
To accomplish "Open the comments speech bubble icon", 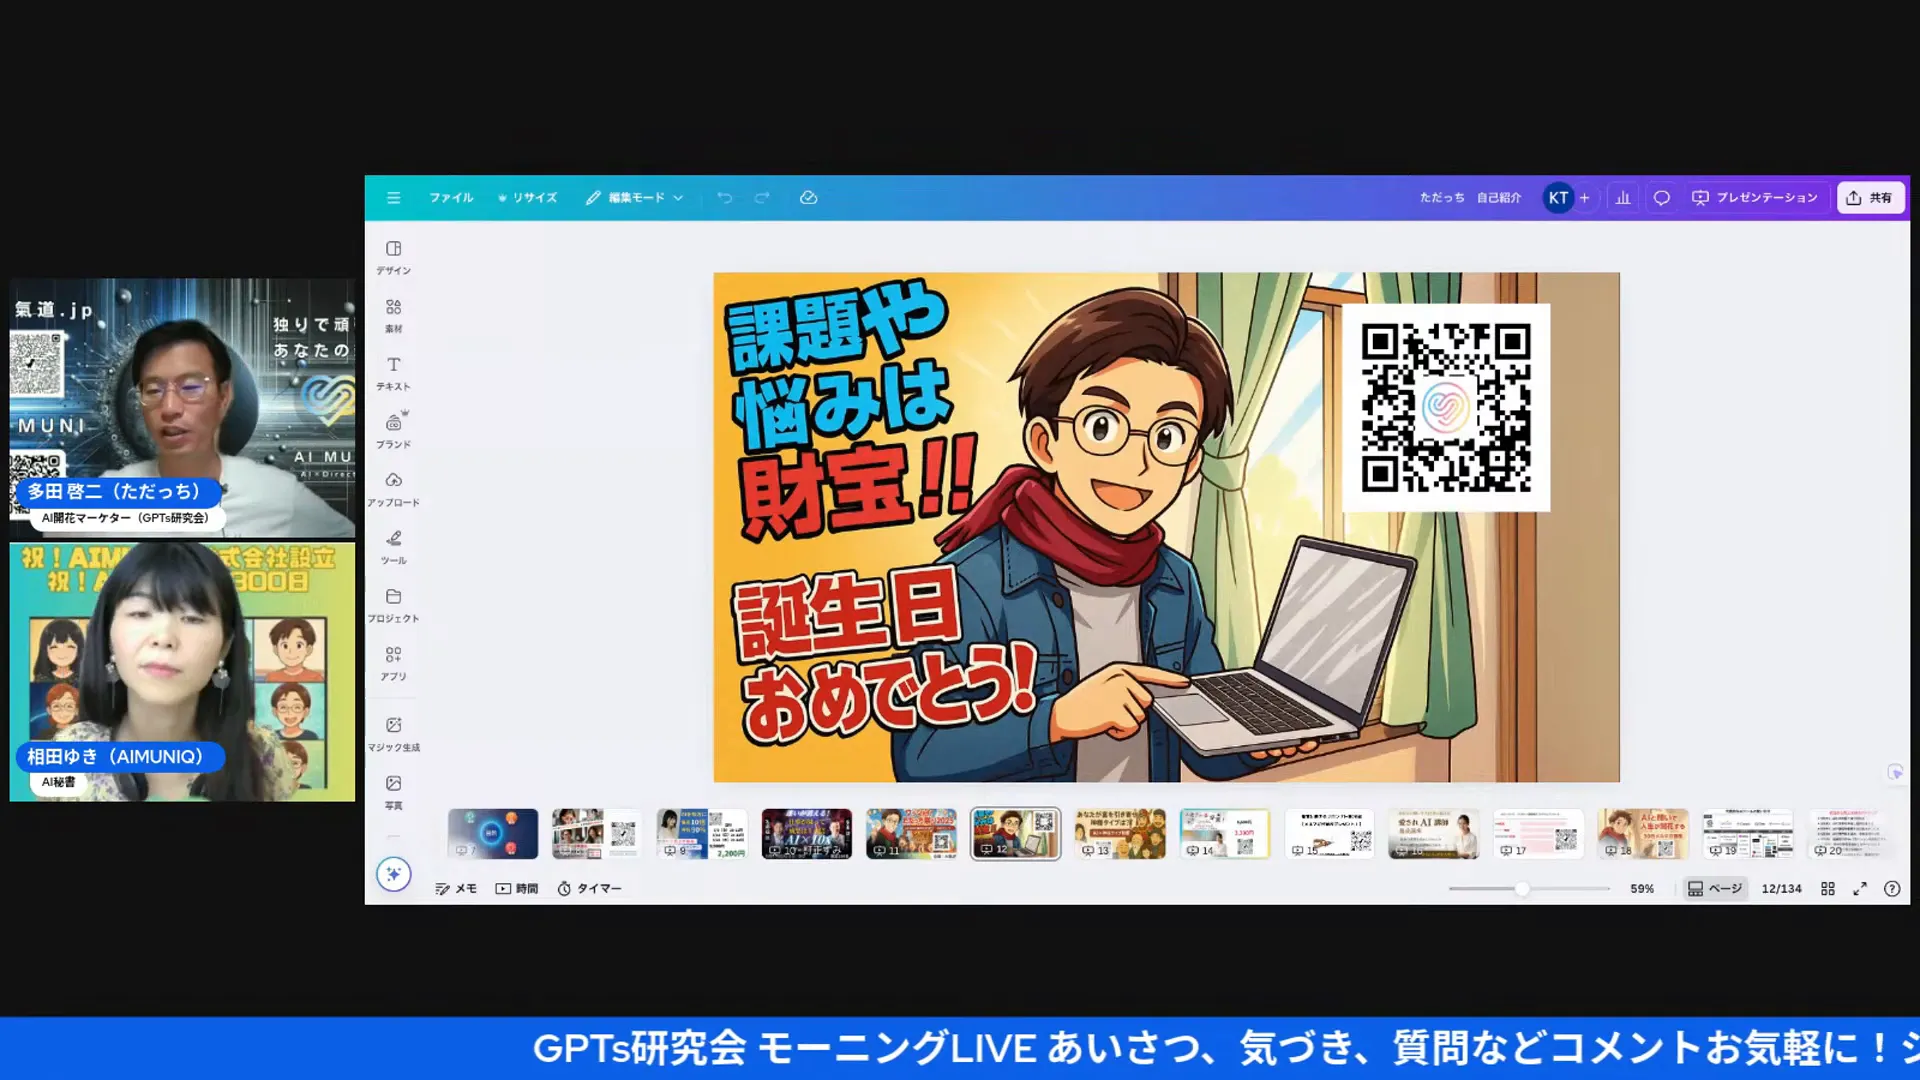I will 1661,198.
